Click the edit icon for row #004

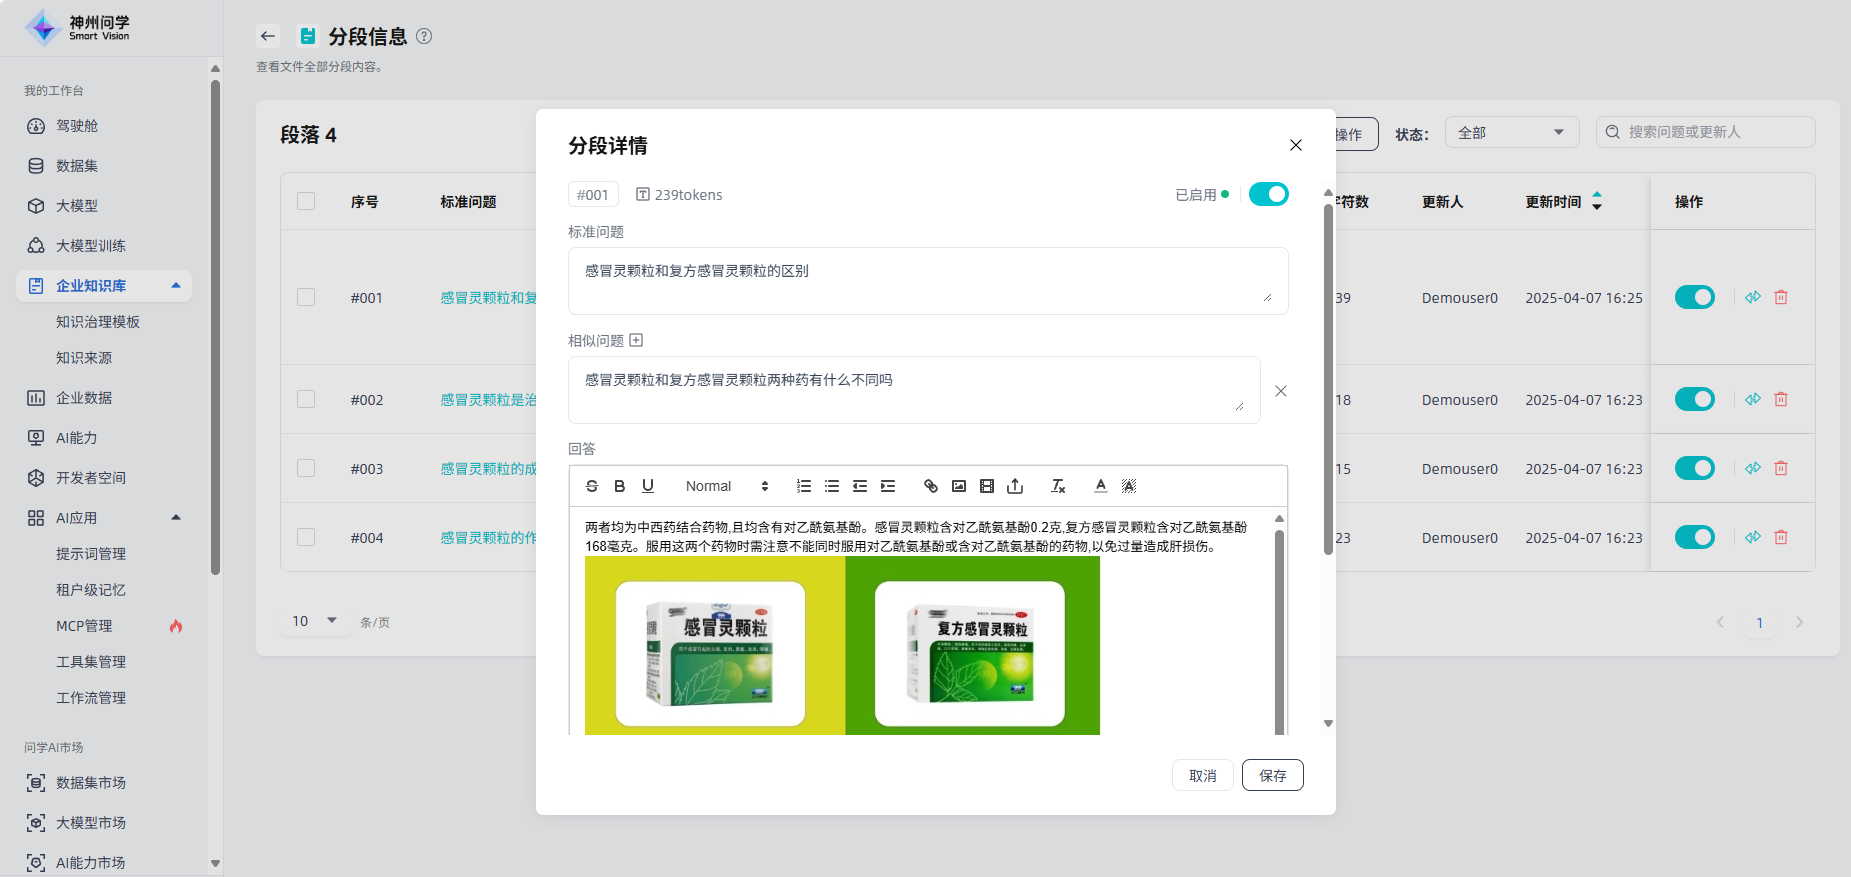(1753, 537)
